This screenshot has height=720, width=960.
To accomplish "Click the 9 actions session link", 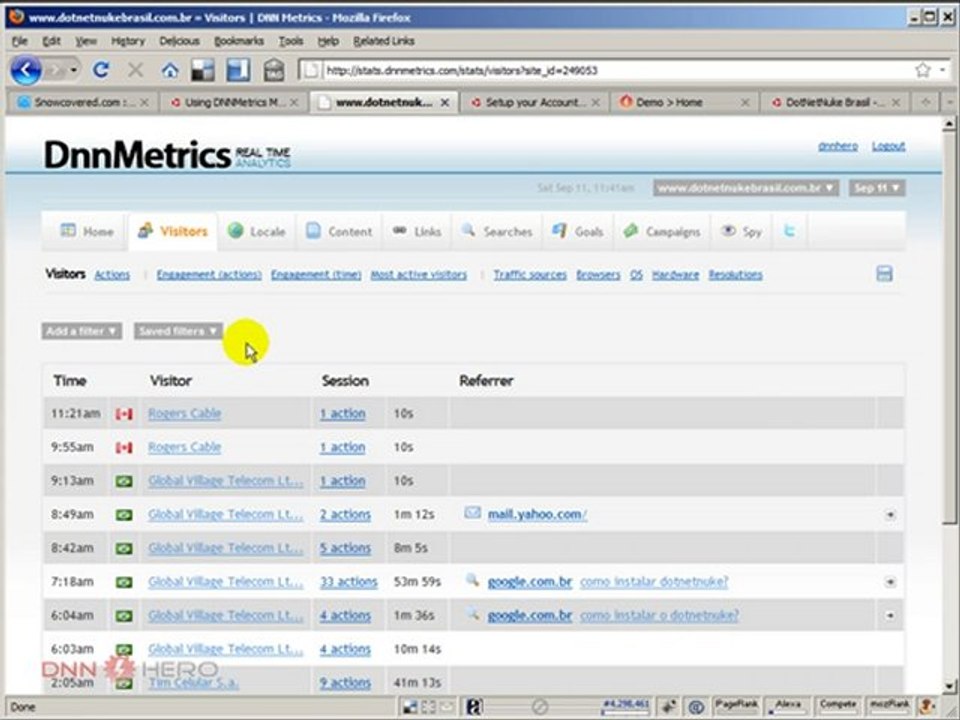I will point(345,683).
